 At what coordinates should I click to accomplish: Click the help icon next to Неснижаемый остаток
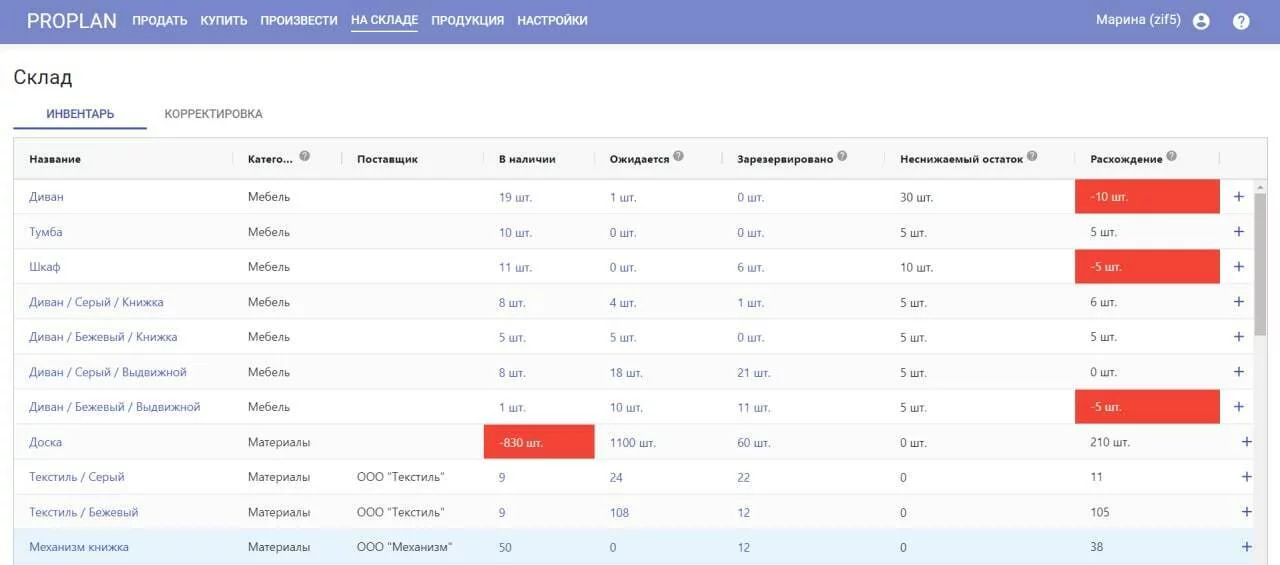click(x=1032, y=156)
